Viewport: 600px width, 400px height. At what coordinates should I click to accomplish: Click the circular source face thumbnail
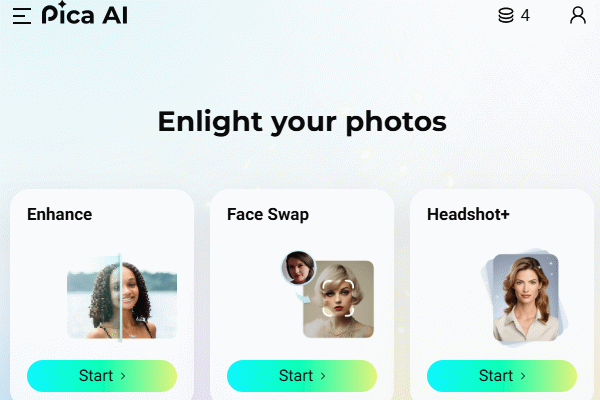tap(298, 268)
